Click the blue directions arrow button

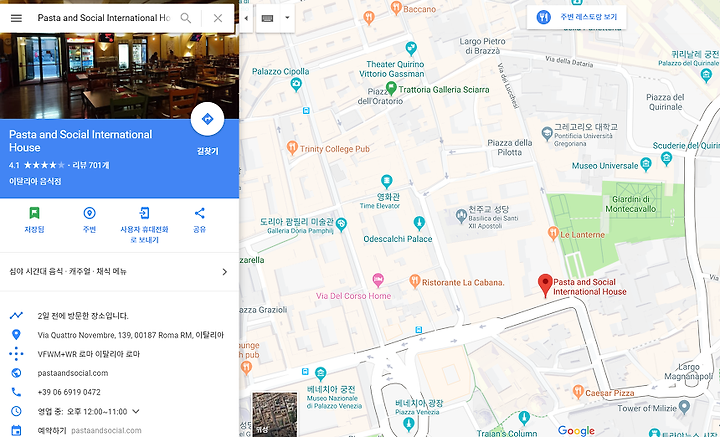208,119
